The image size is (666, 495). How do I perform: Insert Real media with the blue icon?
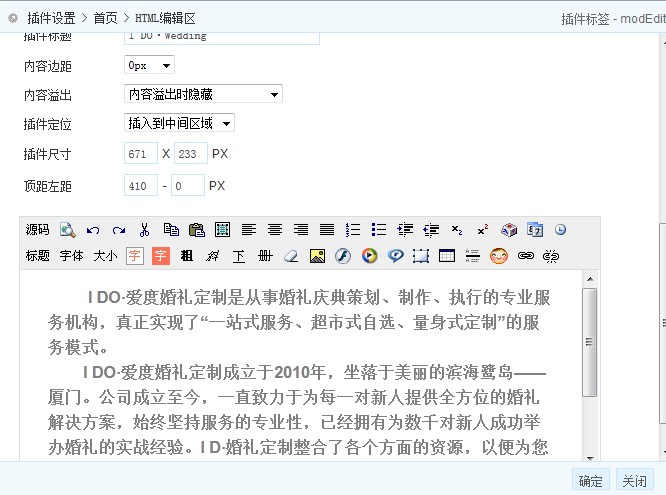click(x=395, y=256)
